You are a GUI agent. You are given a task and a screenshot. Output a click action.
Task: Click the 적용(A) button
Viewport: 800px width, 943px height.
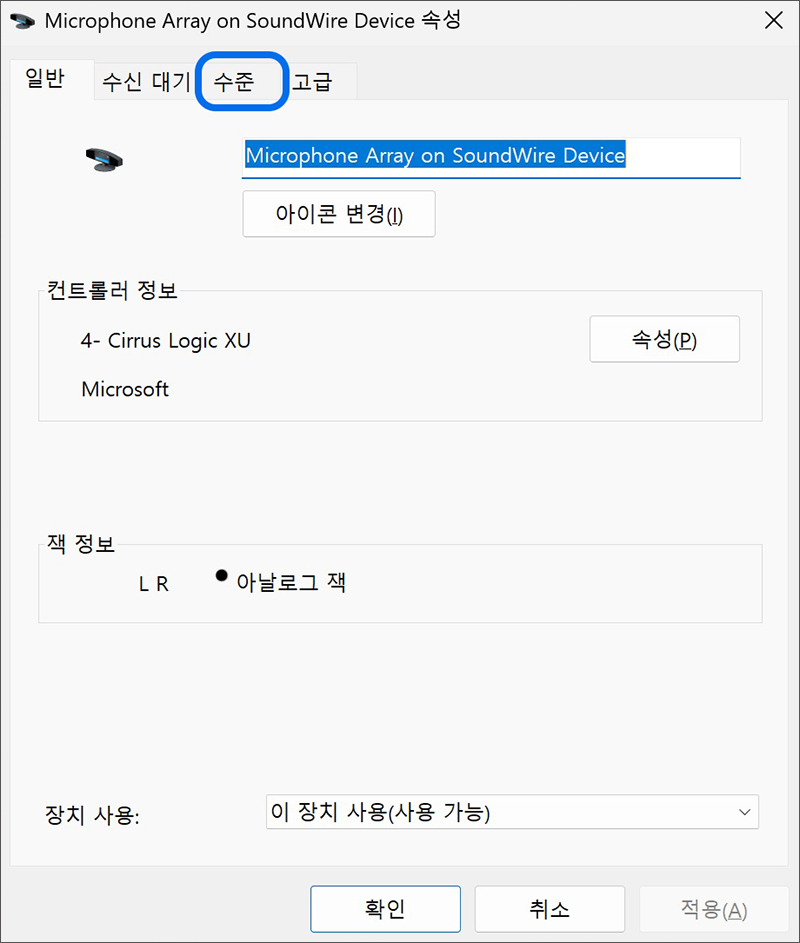[713, 909]
